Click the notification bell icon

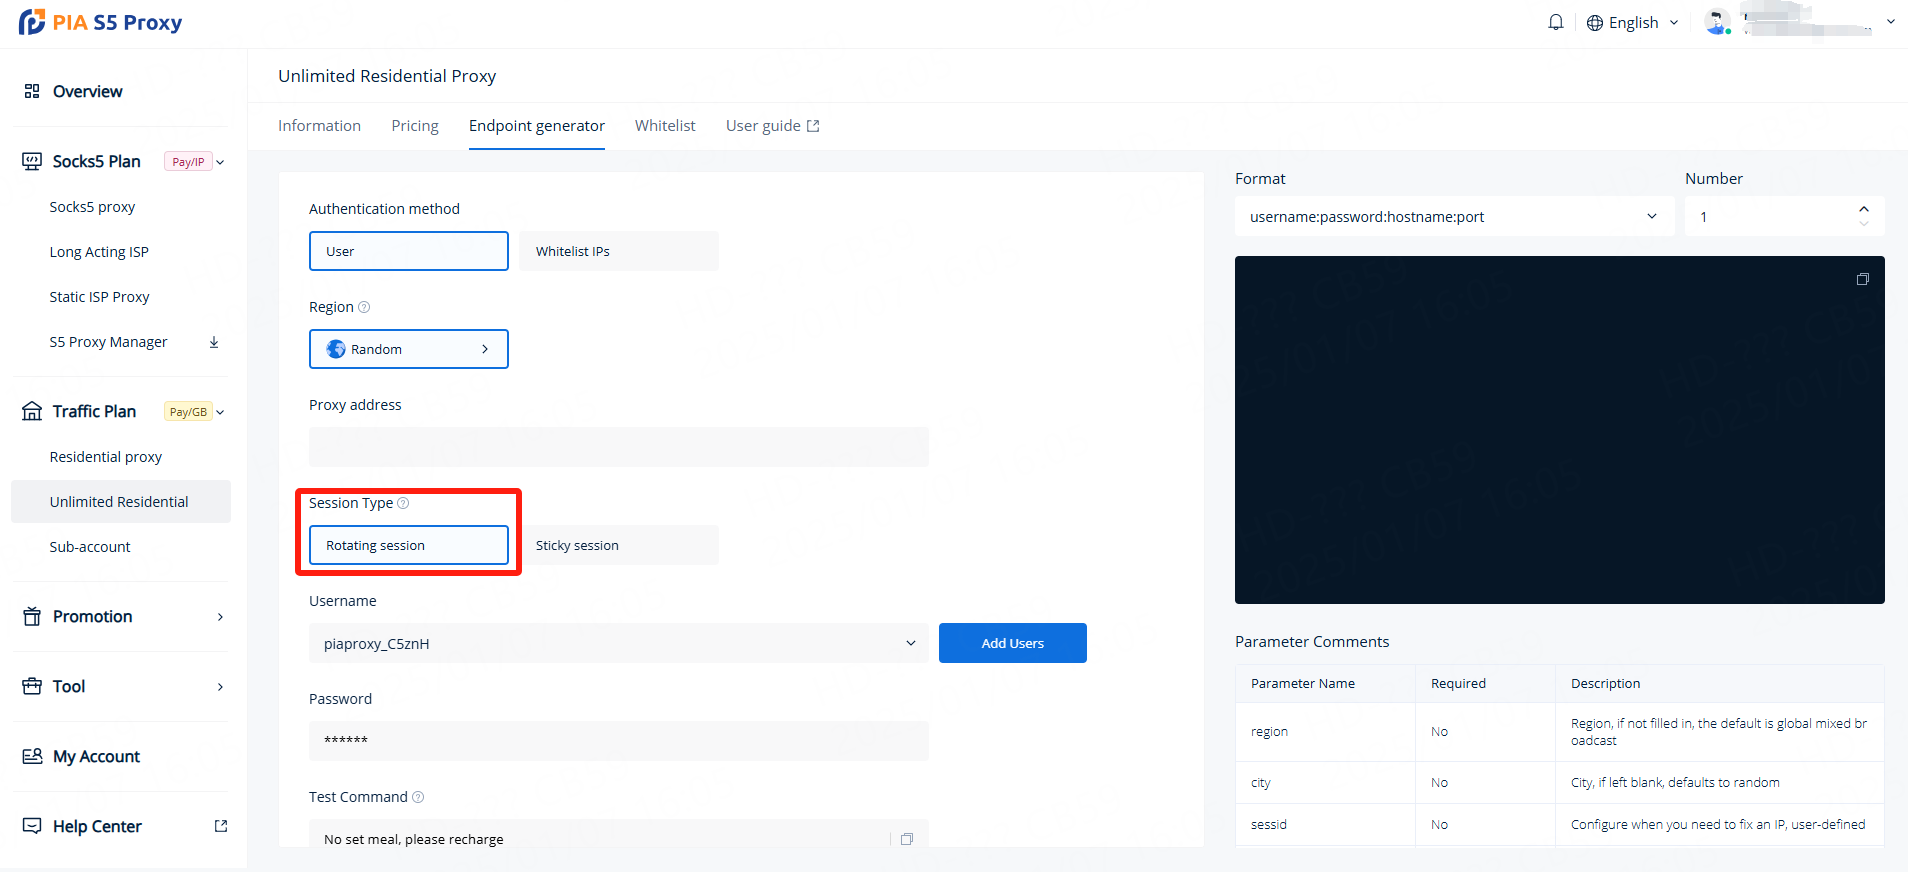[1555, 22]
